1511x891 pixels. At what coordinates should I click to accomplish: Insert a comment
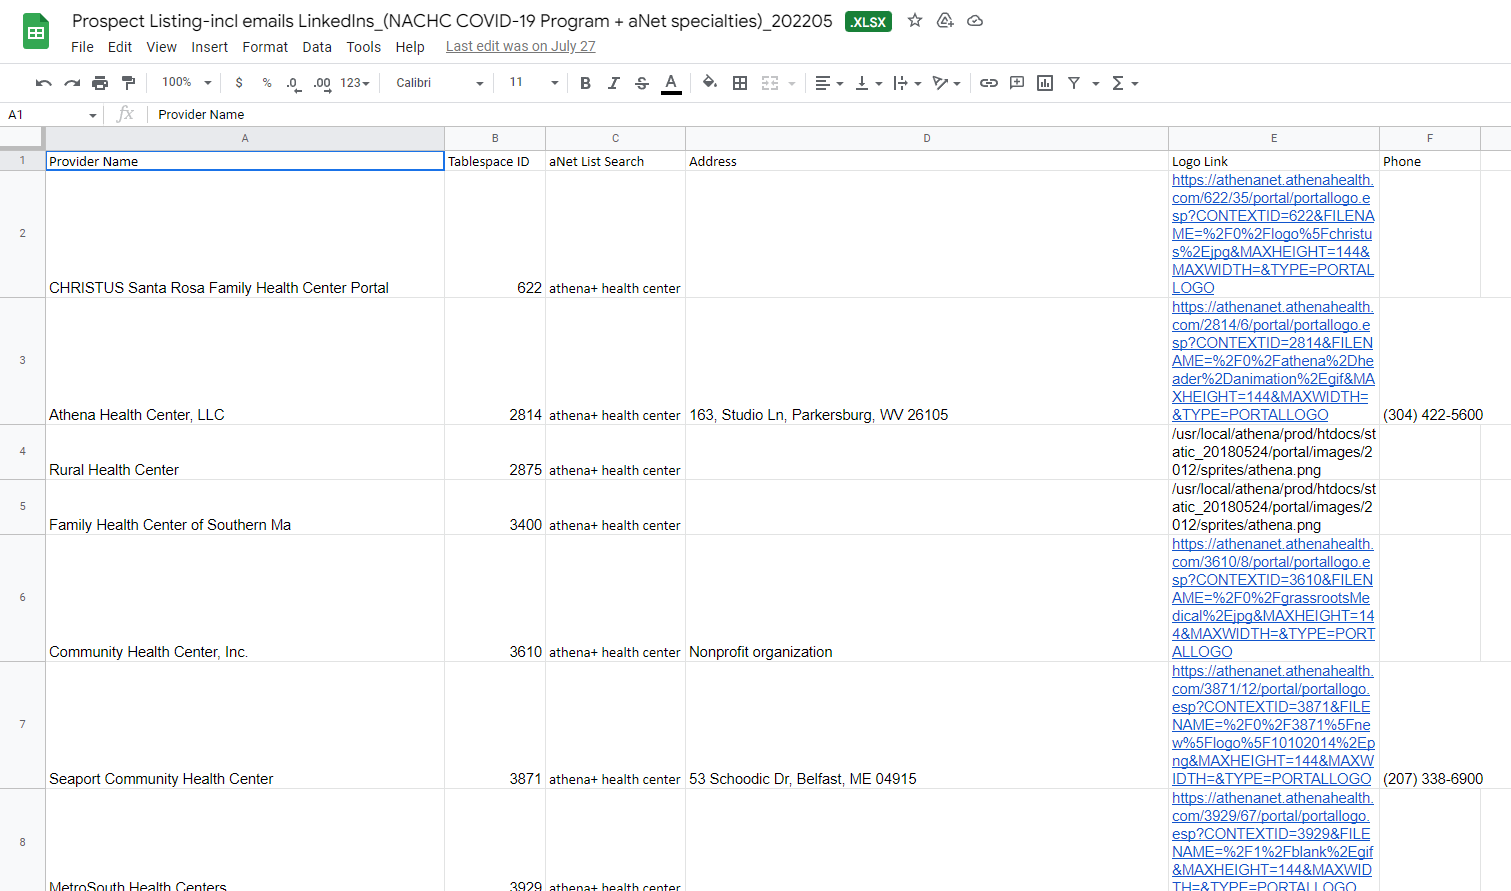point(1017,83)
